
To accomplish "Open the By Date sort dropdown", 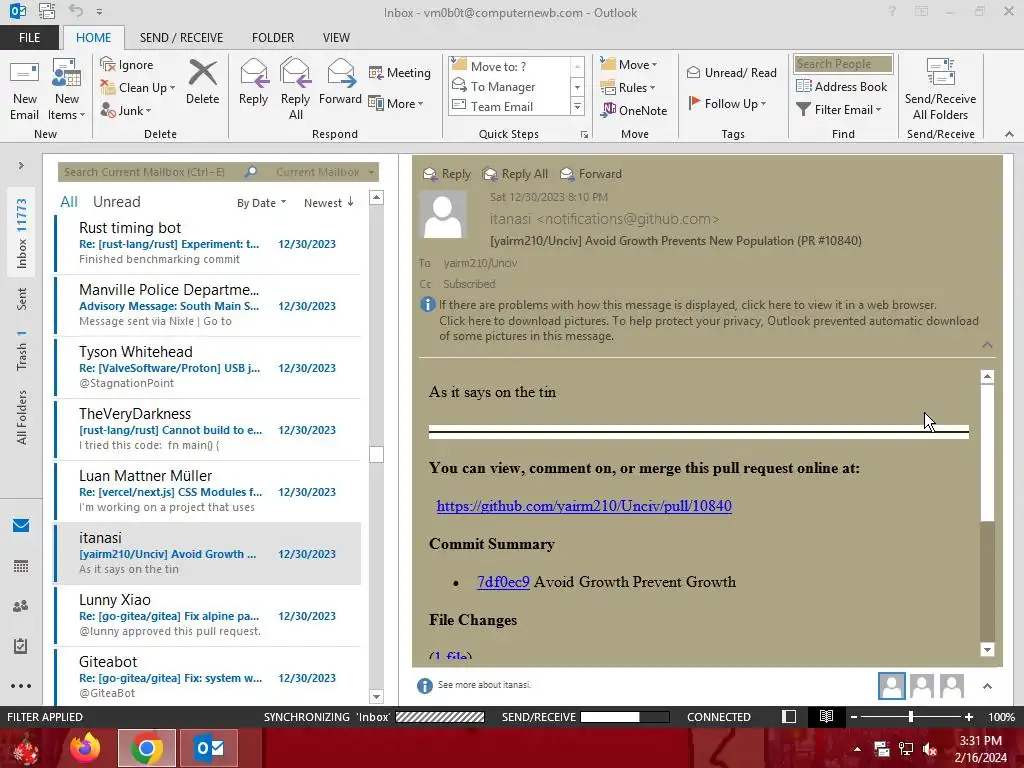I will coord(261,203).
